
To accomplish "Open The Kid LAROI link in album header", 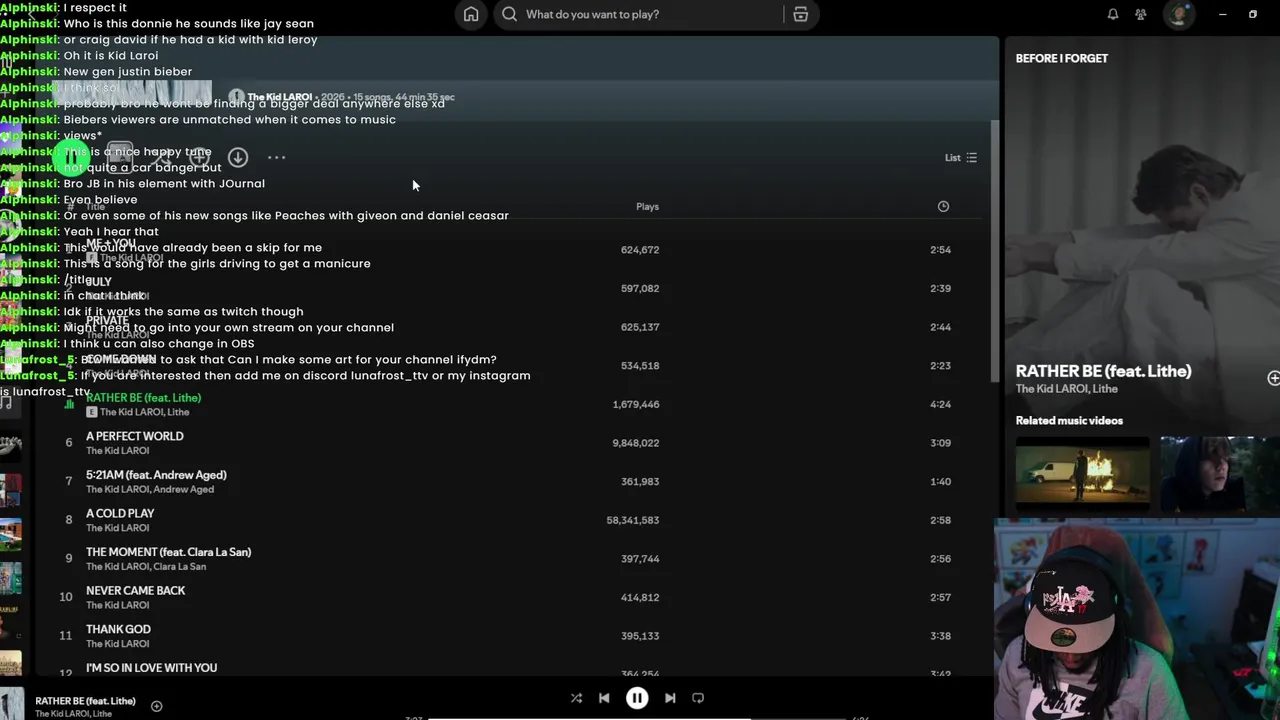I will (x=280, y=97).
